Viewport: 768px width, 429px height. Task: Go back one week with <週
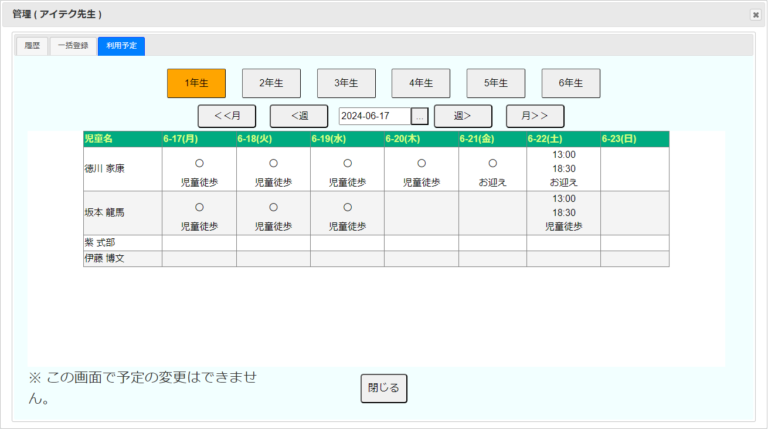[x=298, y=116]
